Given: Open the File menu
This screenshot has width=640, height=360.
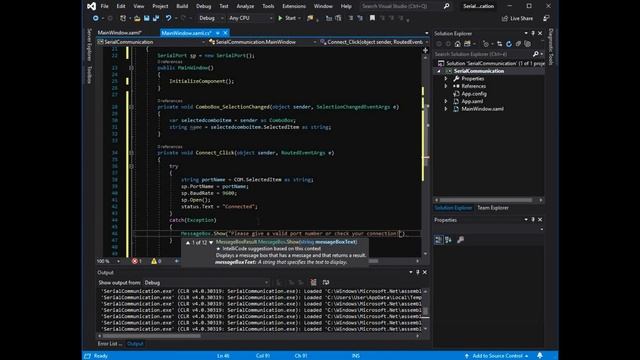Looking at the screenshot, I should tap(104, 6).
